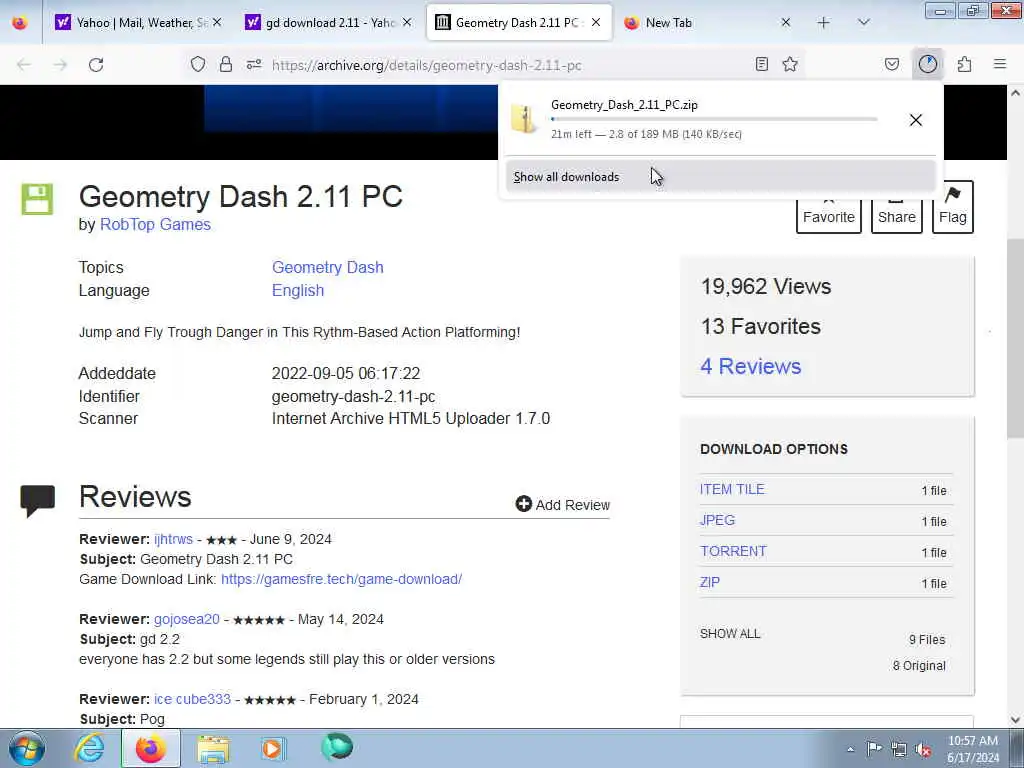Click the address bar URL field

click(496, 65)
